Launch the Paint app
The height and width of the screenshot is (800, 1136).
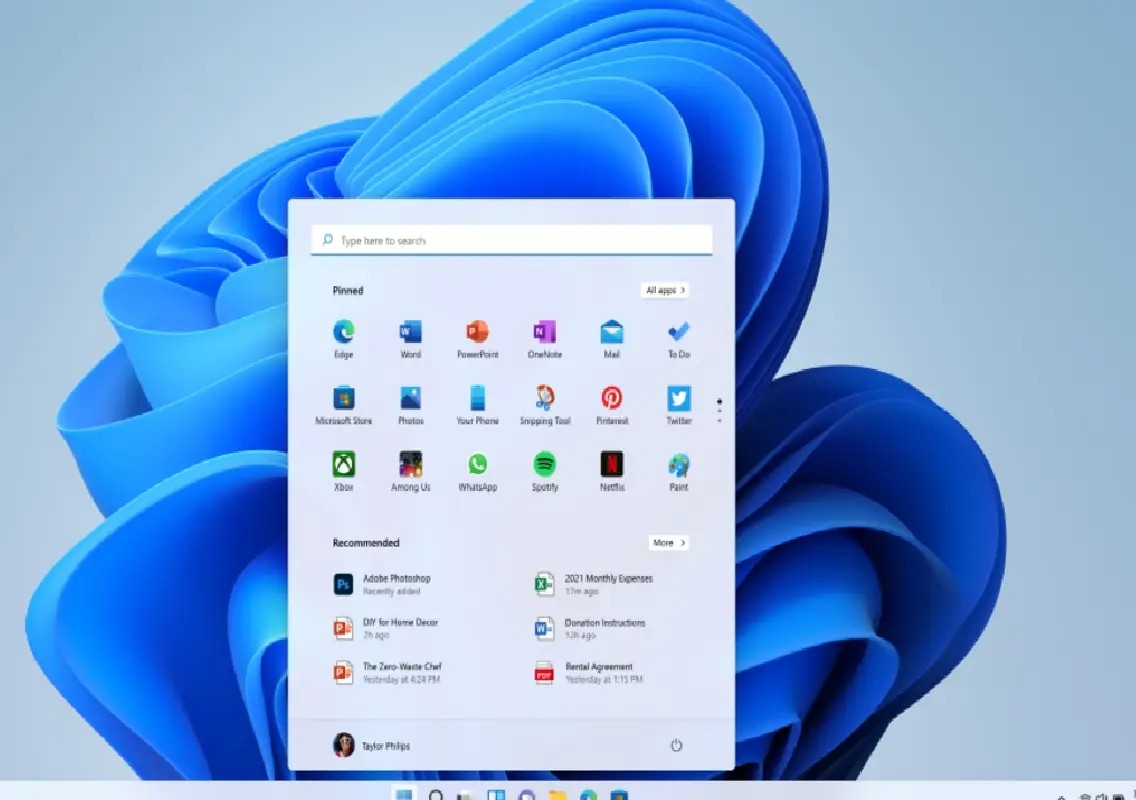coord(679,471)
